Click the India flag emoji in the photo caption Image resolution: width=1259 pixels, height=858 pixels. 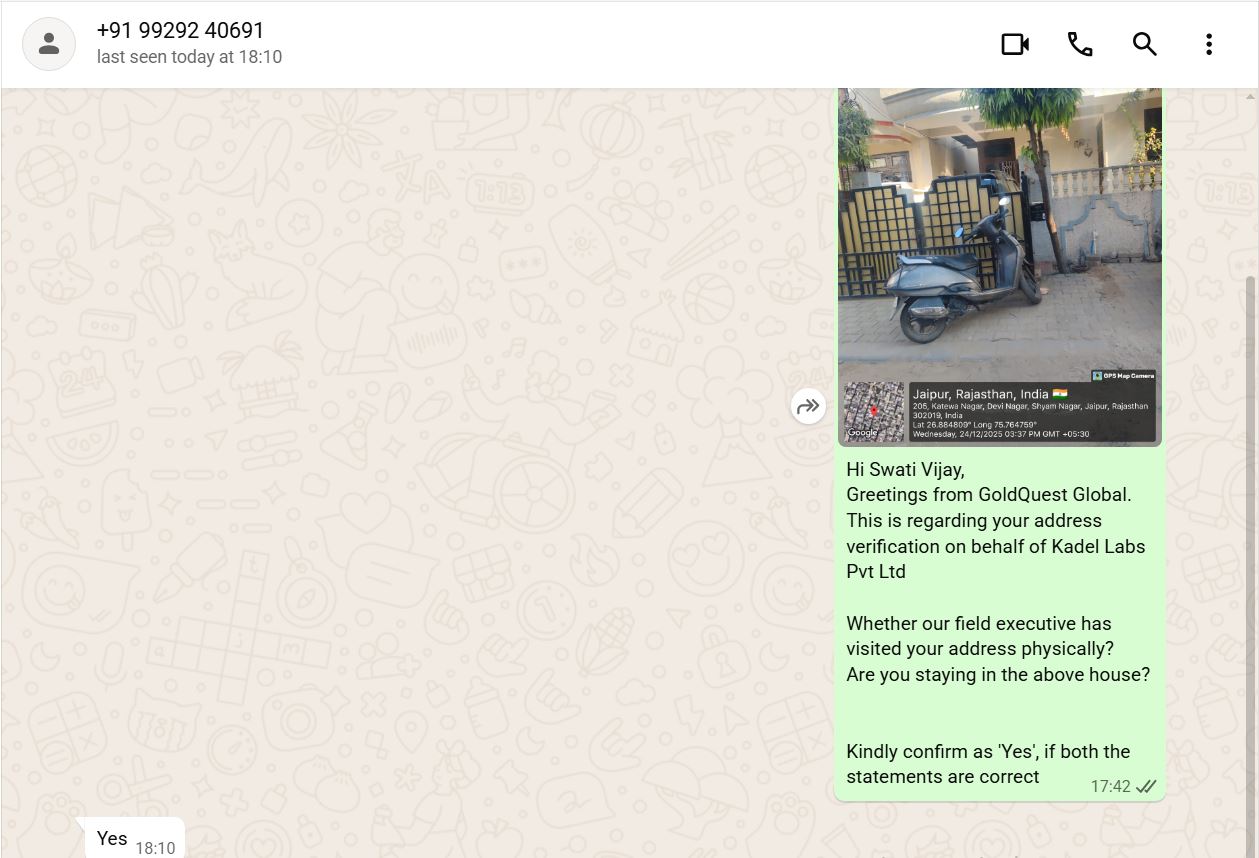tap(1060, 394)
